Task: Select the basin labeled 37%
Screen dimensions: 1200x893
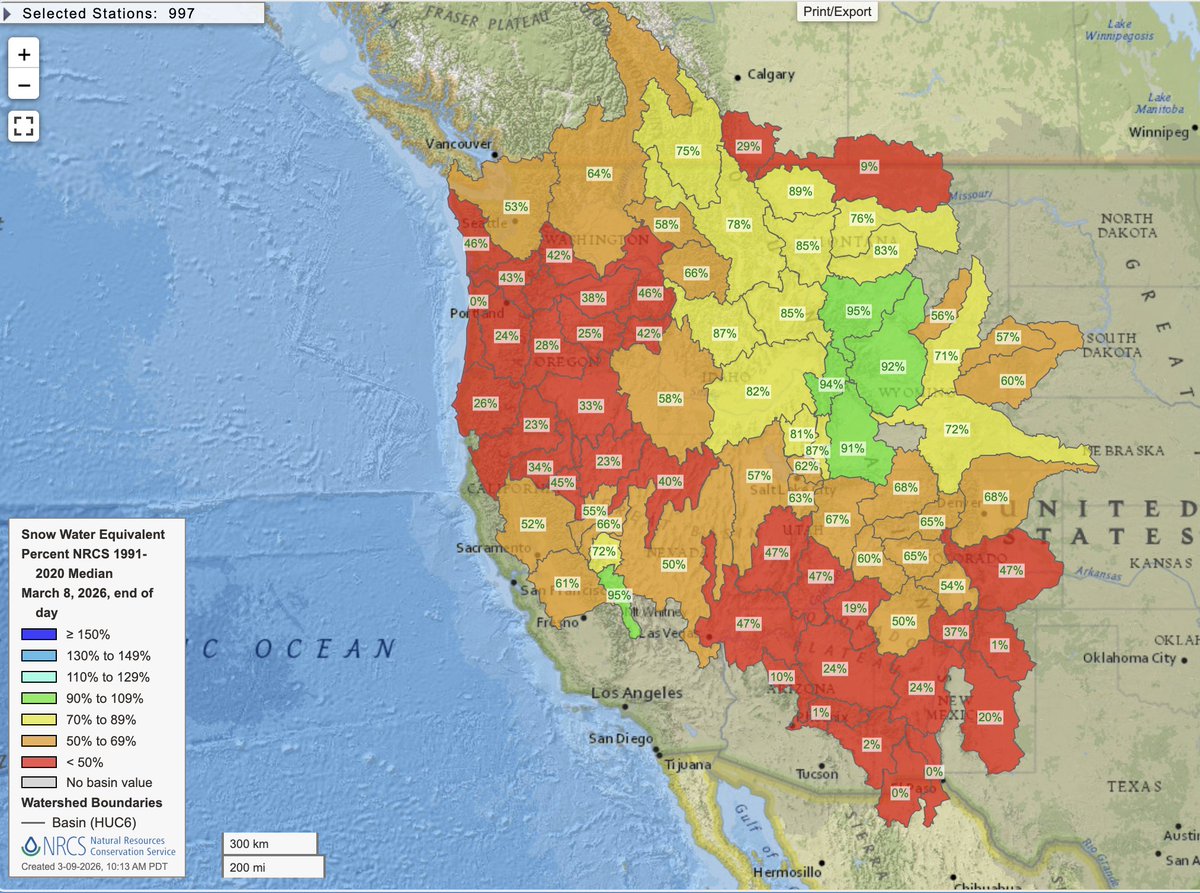Action: (x=956, y=632)
